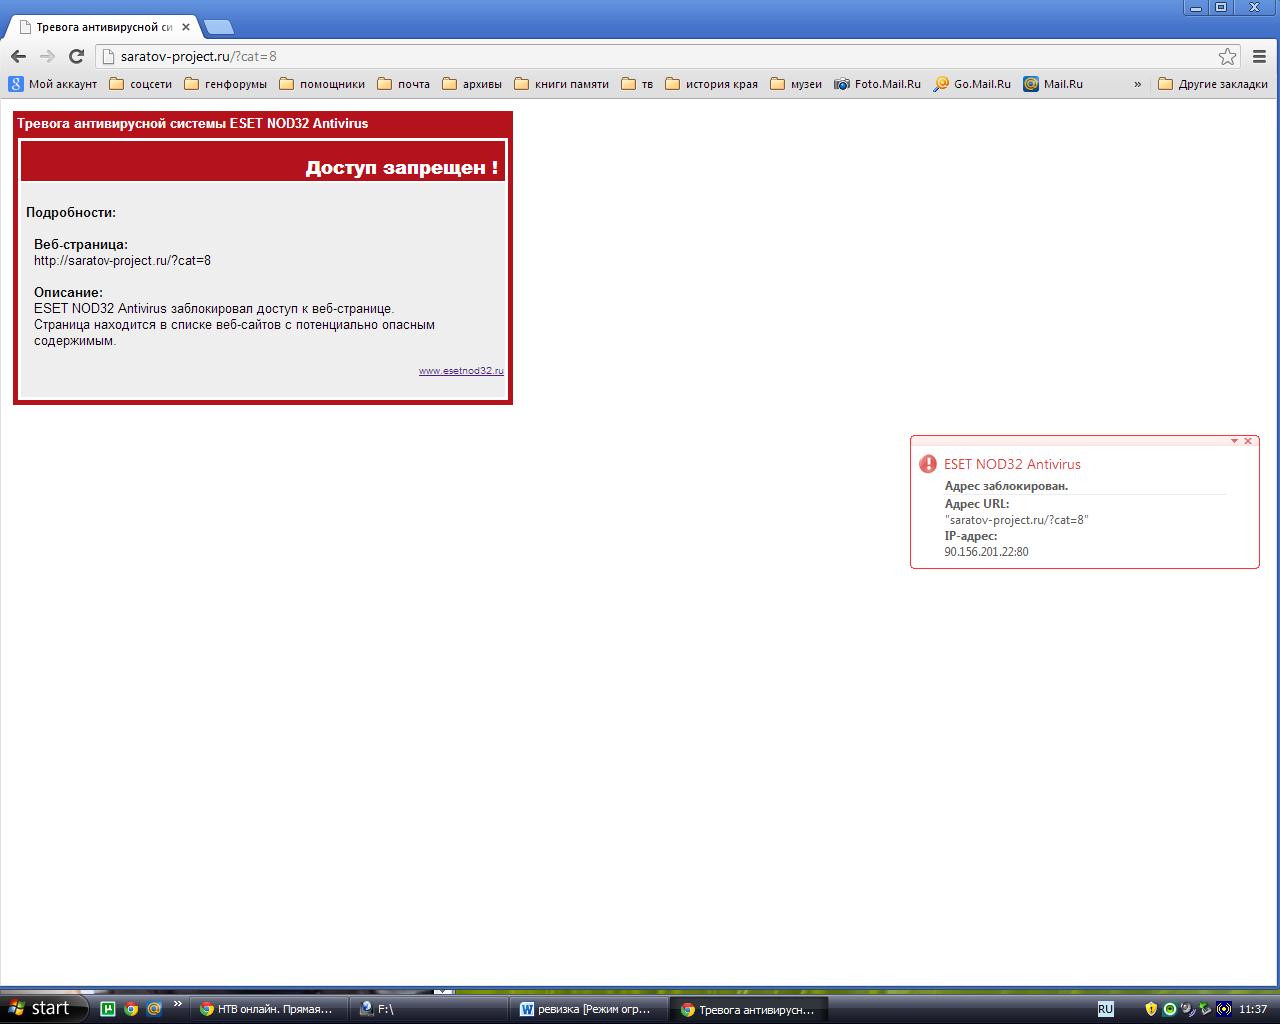Open the 'генфорумы' bookmarks folder
Image resolution: width=1280 pixels, height=1024 pixels.
click(225, 84)
